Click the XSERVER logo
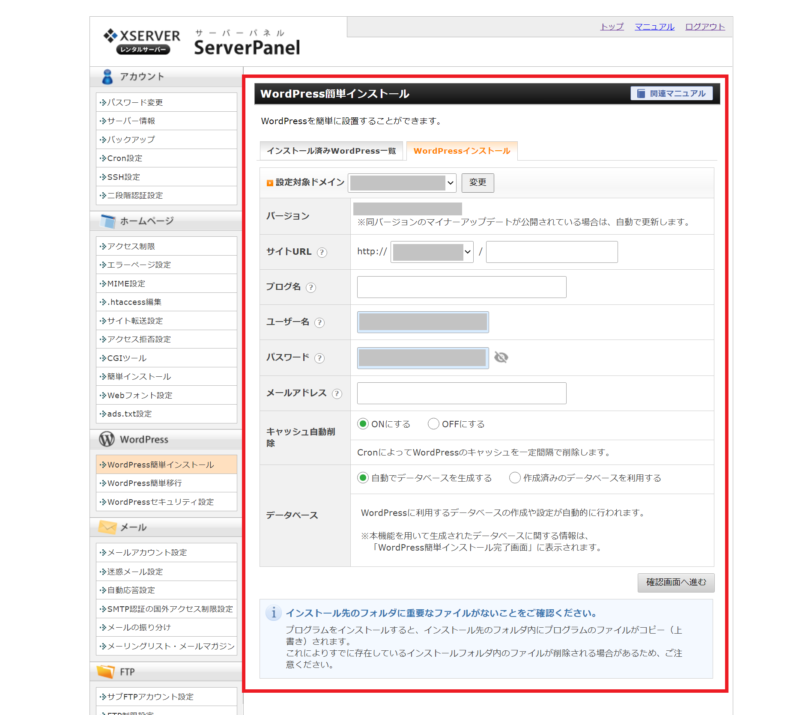The width and height of the screenshot is (800, 715). [141, 41]
